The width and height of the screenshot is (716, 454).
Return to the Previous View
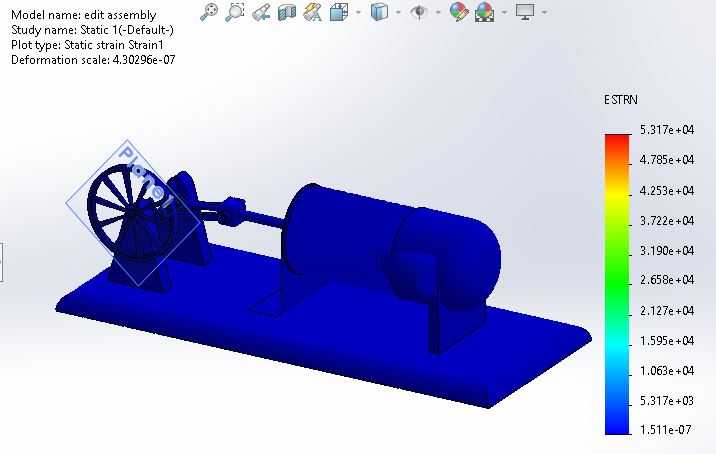261,12
